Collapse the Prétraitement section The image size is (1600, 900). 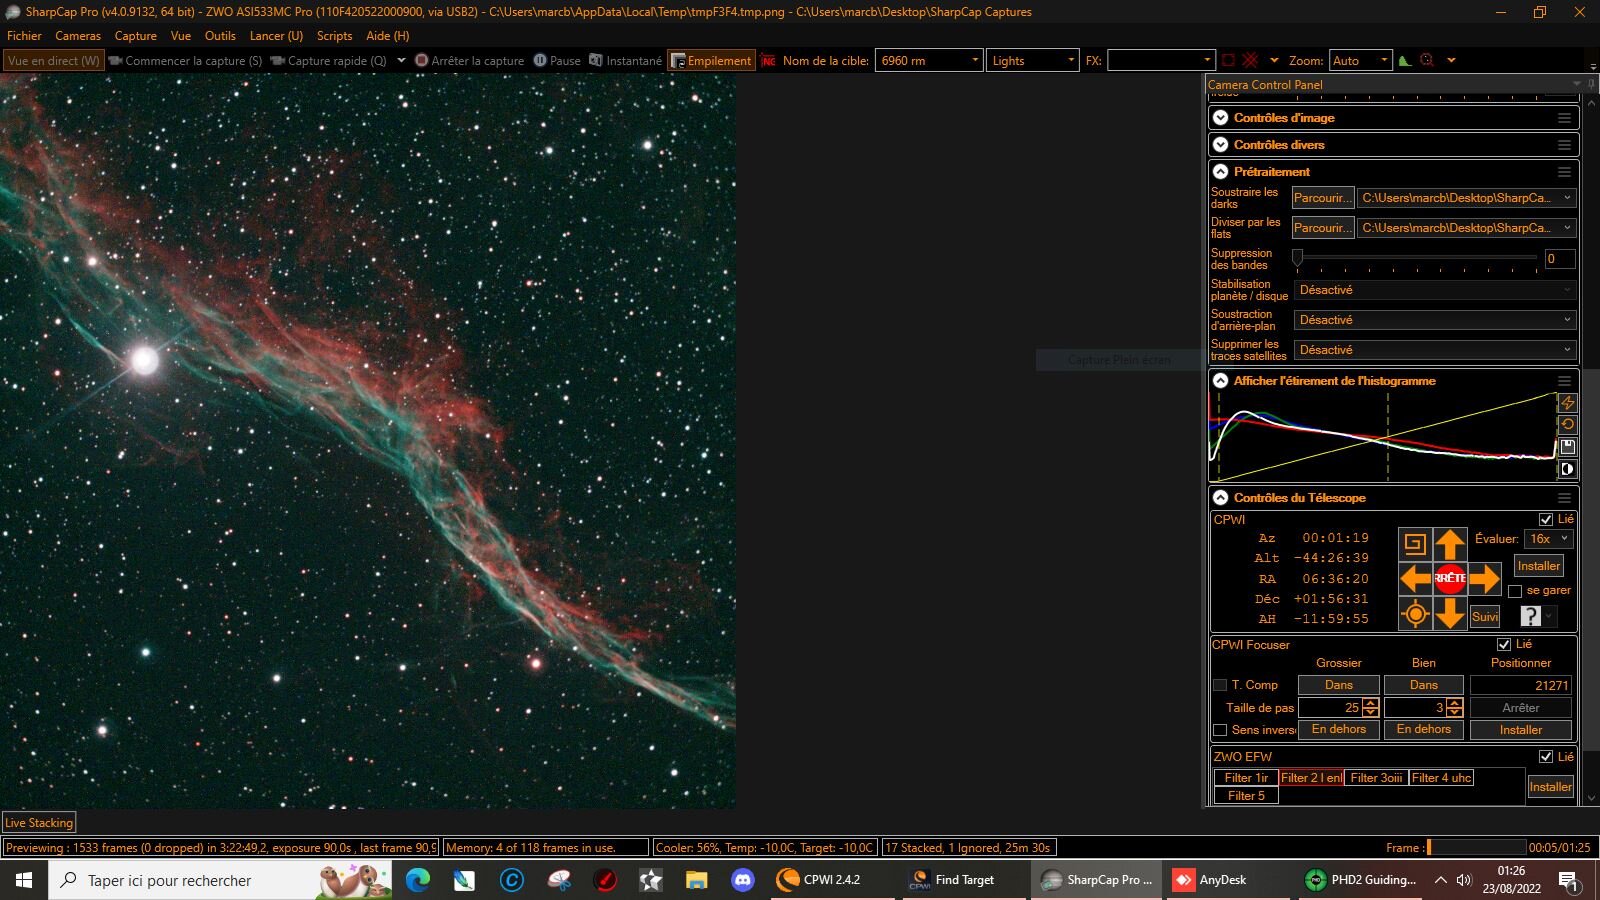[1221, 172]
